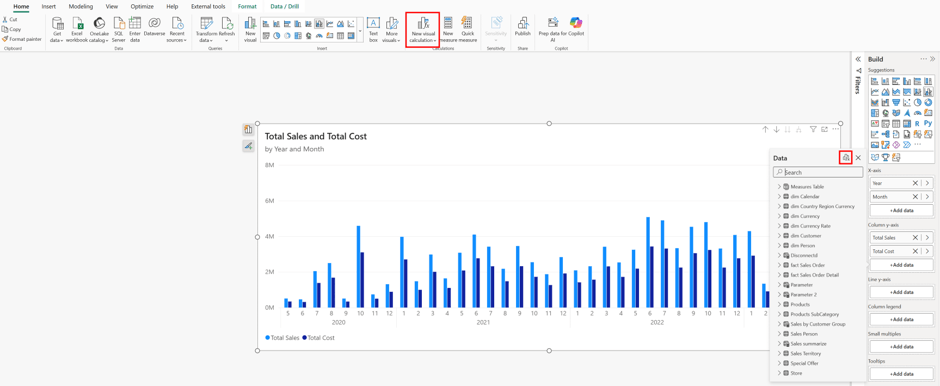Add data to Line y-axis
Screen dimensions: 940x386
coord(902,292)
